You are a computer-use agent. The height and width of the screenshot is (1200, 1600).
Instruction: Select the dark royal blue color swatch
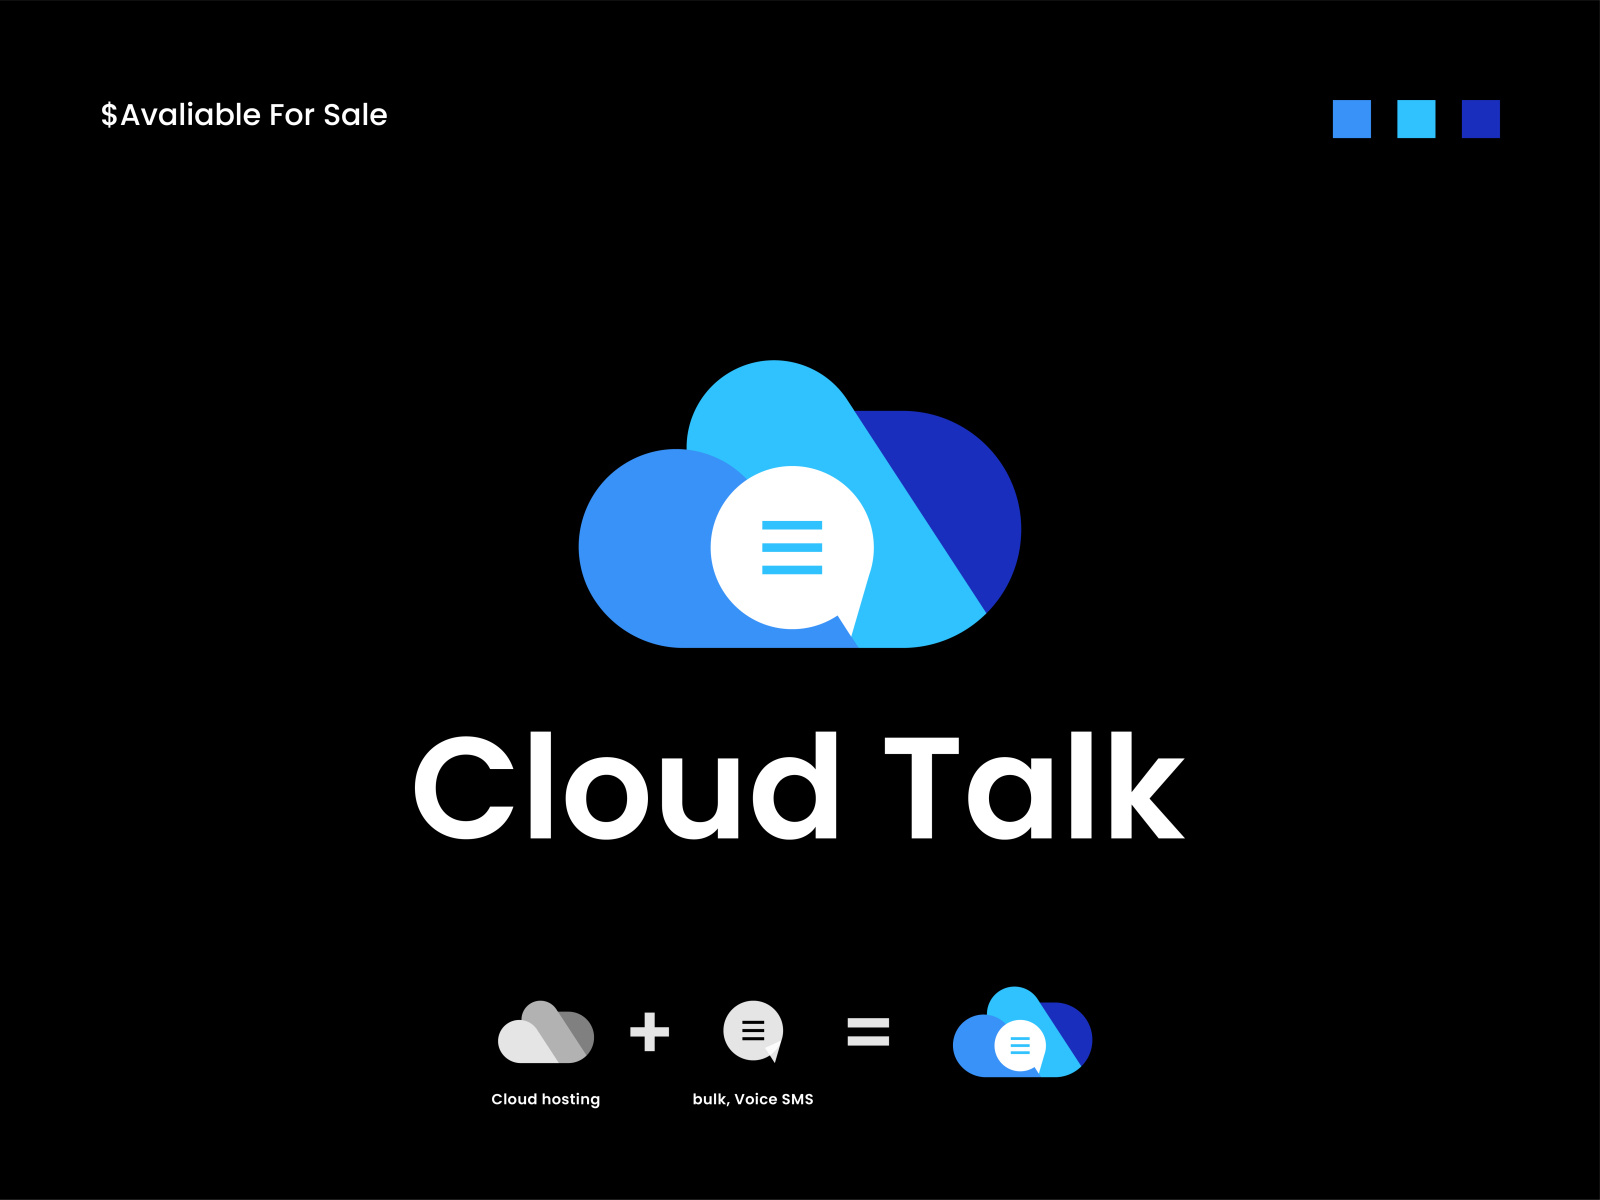pyautogui.click(x=1479, y=120)
